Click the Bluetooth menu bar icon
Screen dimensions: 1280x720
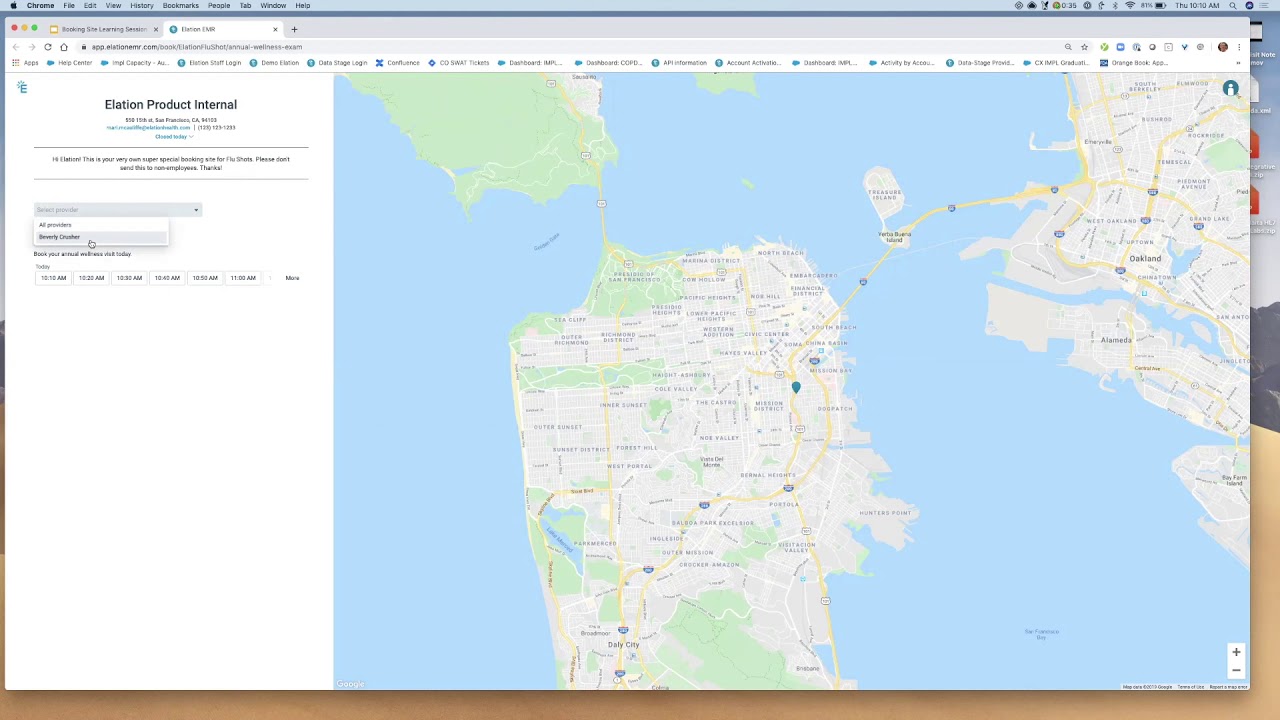pyautogui.click(x=1115, y=6)
